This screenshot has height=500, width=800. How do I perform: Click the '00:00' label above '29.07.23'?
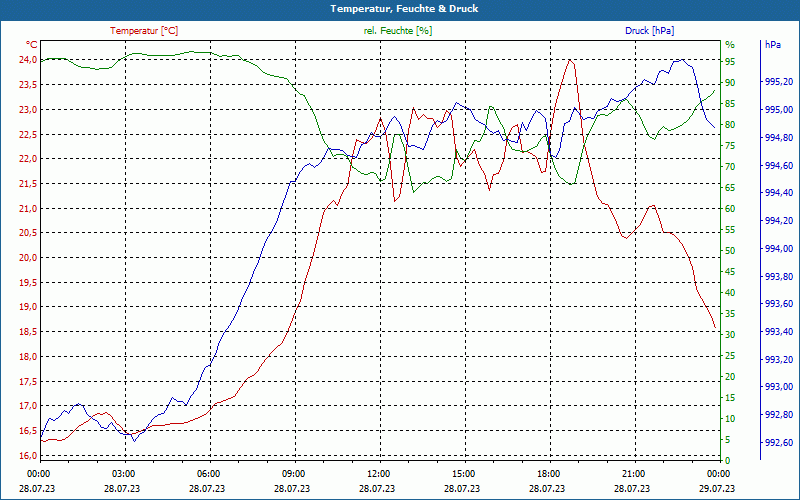pyautogui.click(x=718, y=474)
